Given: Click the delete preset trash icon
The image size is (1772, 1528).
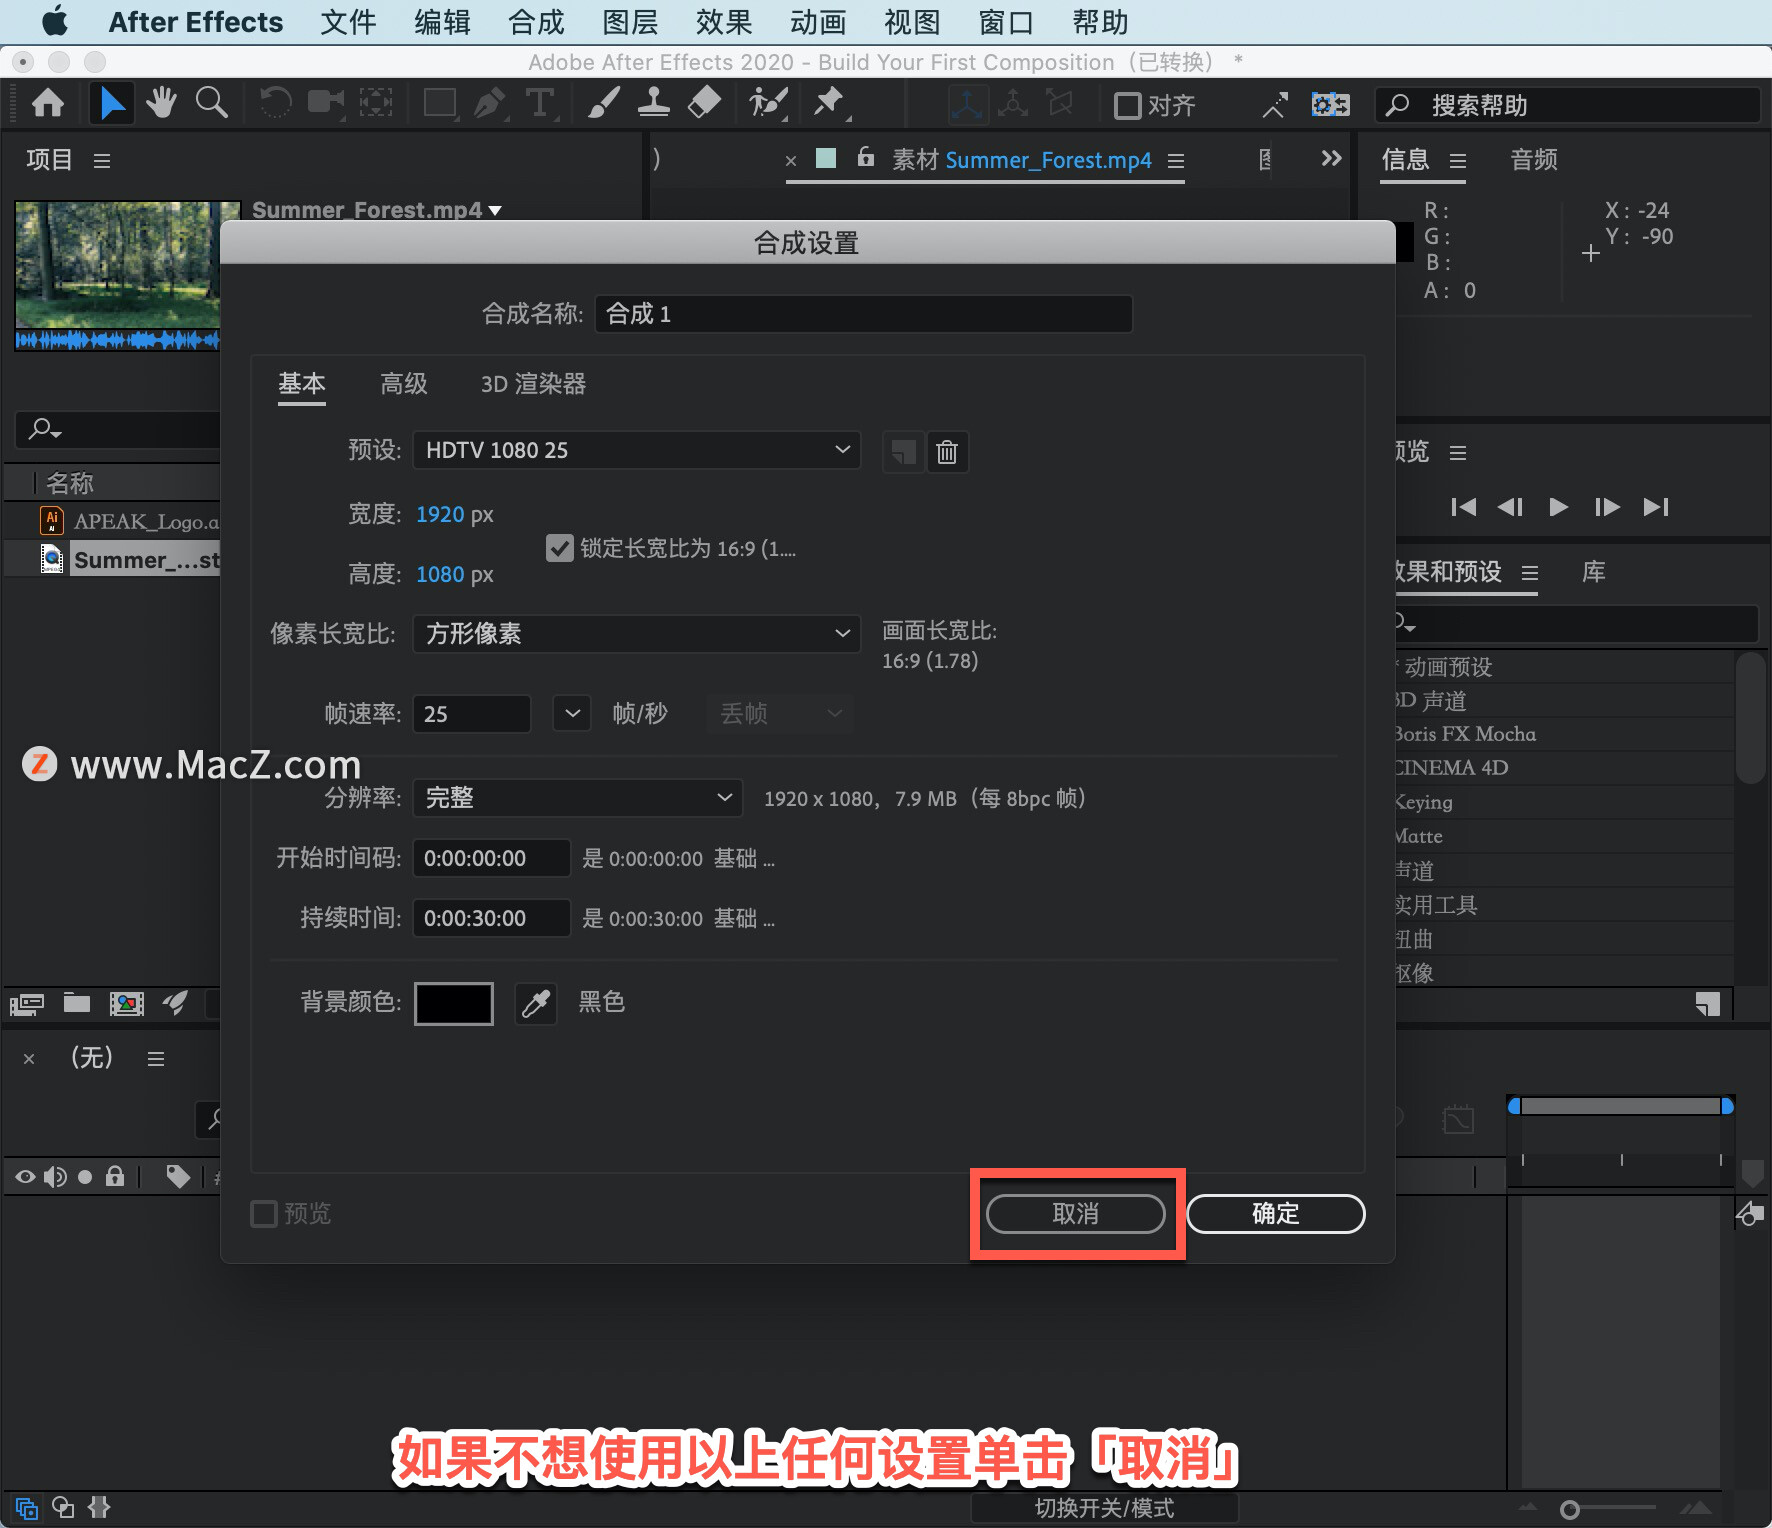Looking at the screenshot, I should click(947, 453).
